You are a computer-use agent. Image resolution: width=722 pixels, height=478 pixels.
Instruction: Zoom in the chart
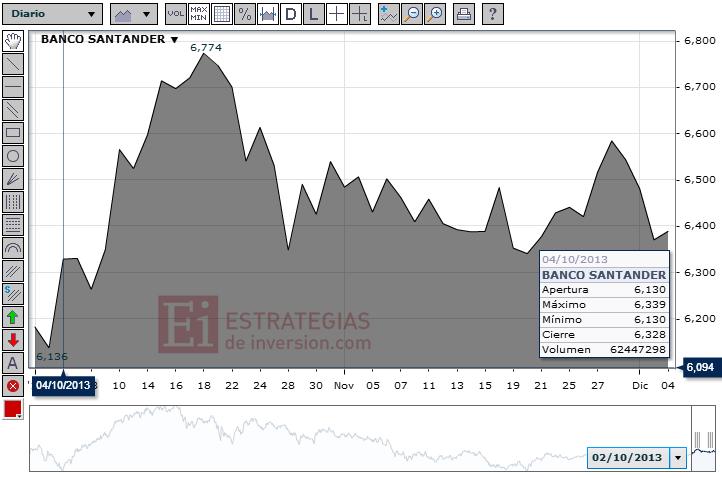[x=435, y=14]
